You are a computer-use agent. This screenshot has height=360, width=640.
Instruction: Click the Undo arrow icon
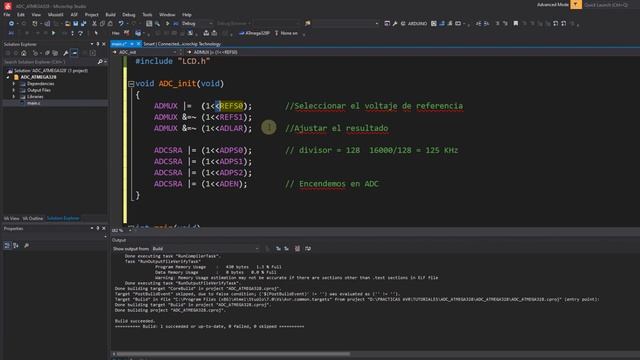(x=121, y=24)
